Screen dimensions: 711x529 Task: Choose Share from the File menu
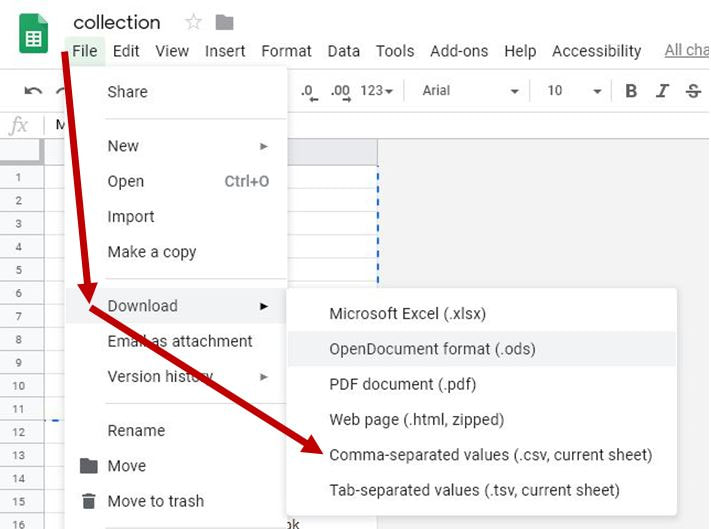(176, 92)
